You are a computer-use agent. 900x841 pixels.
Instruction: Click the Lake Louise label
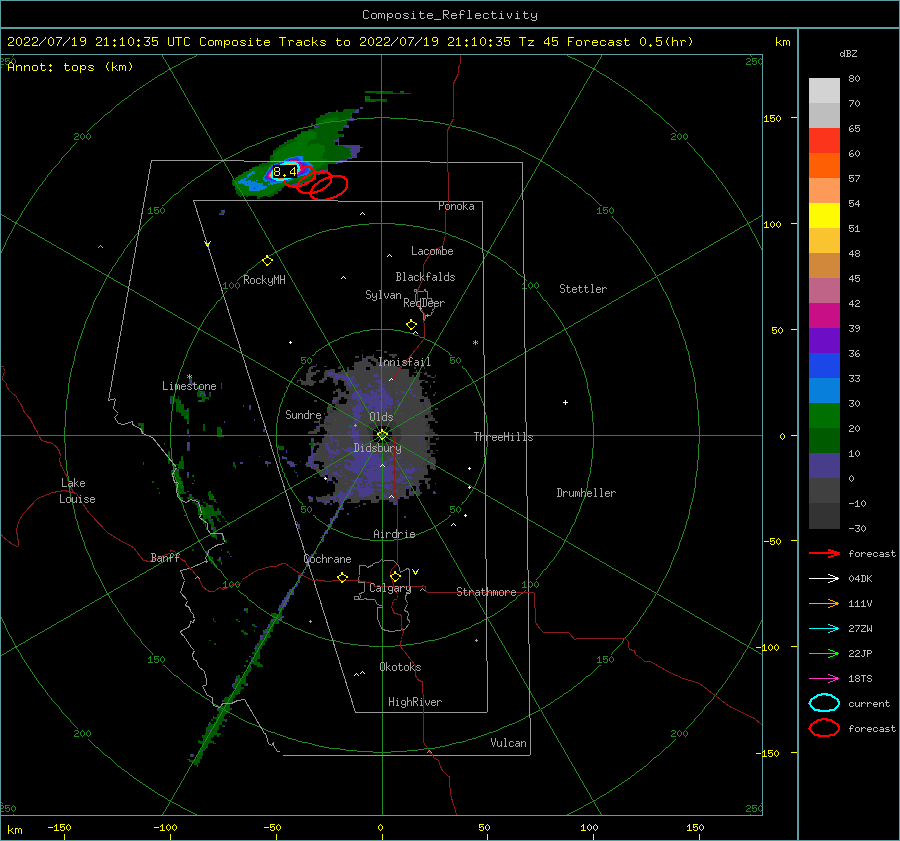pos(77,491)
